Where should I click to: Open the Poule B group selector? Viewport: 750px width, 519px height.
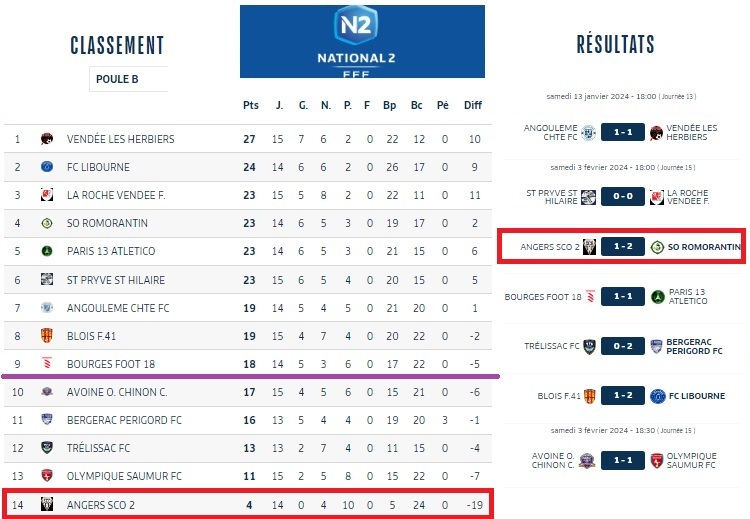coord(126,79)
